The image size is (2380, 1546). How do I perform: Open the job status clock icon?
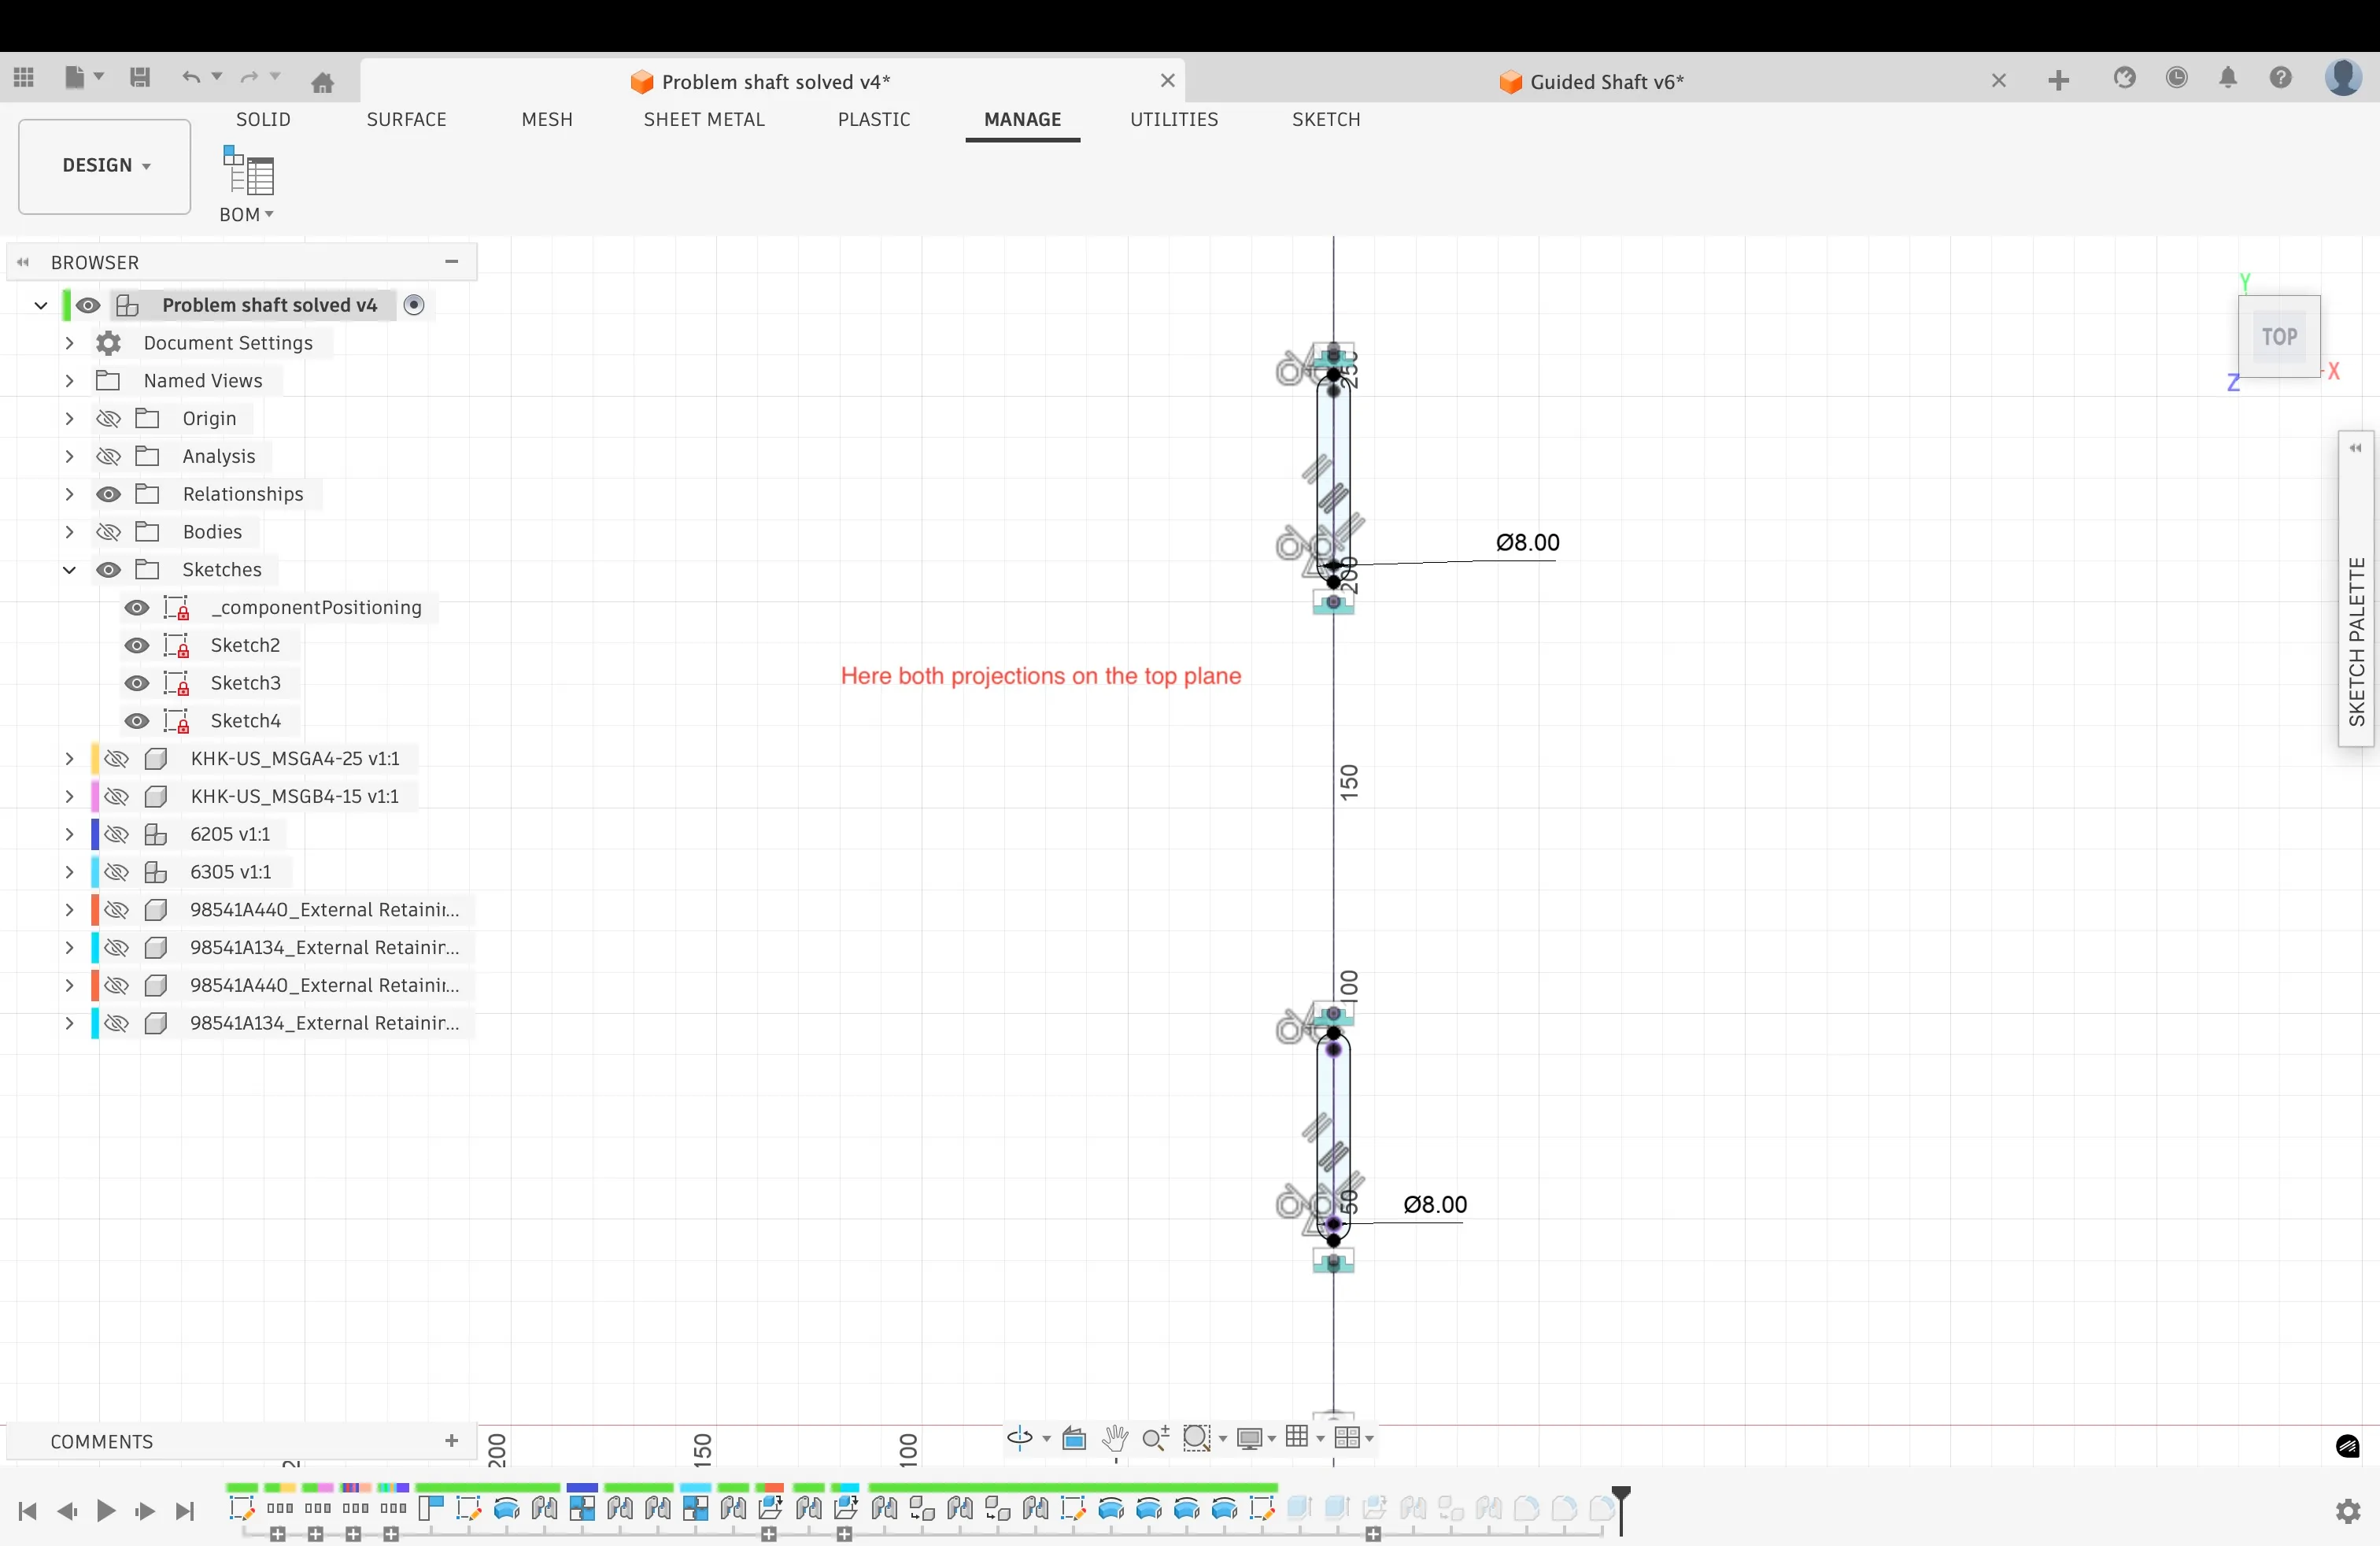point(2176,78)
